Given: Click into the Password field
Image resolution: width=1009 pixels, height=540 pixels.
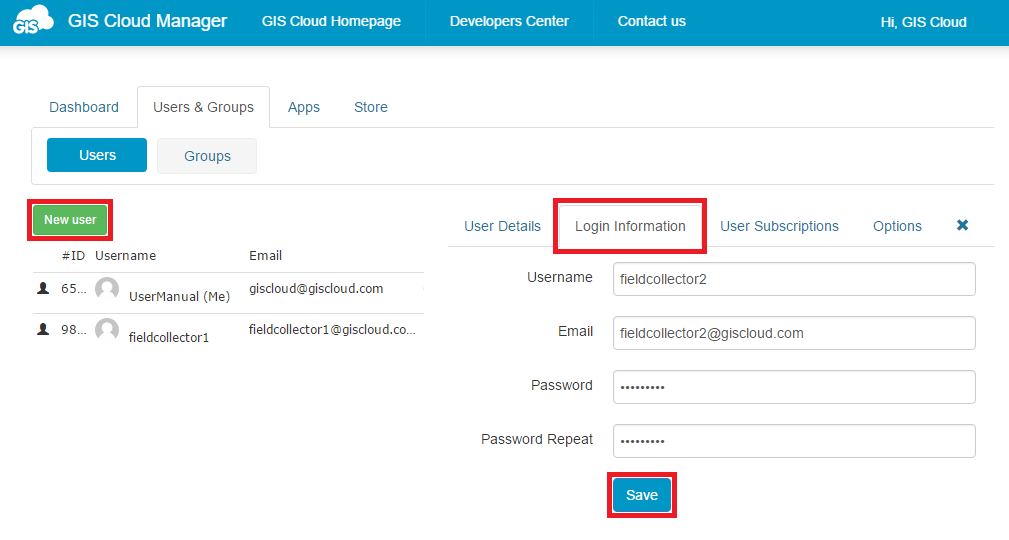Looking at the screenshot, I should (x=794, y=387).
